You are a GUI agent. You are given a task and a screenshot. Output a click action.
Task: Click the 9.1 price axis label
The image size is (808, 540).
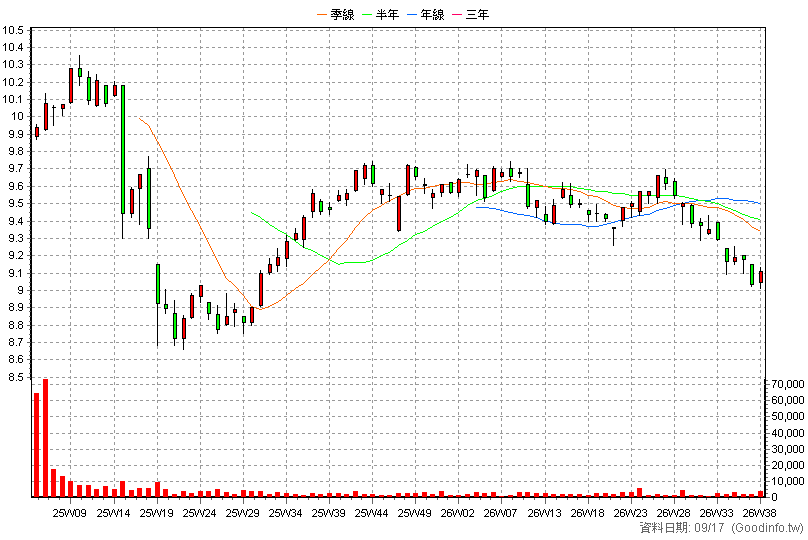[16, 274]
